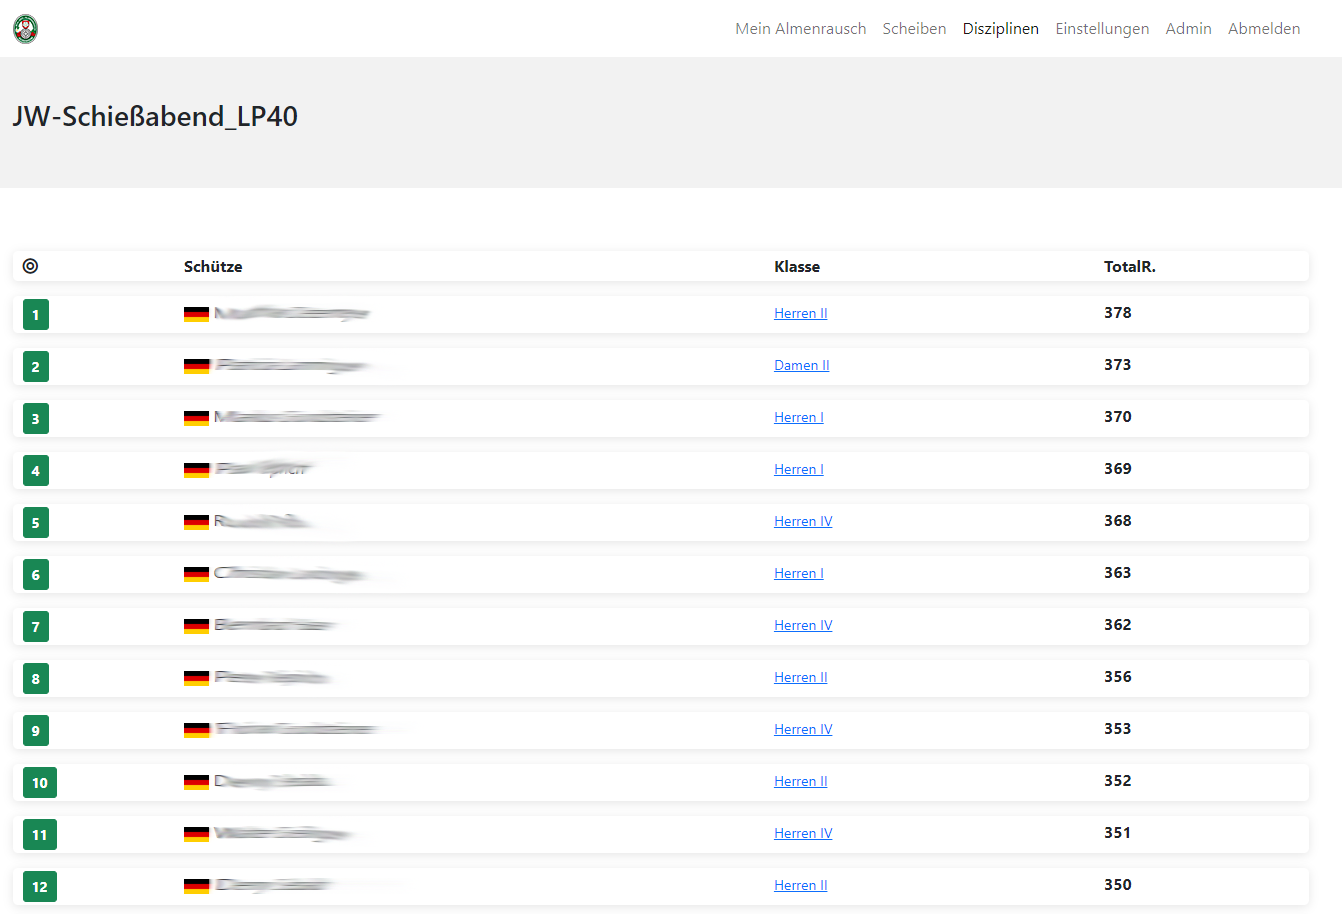Screen dimensions: 1342x914
Task: Click the target icon column header
Action: [30, 266]
